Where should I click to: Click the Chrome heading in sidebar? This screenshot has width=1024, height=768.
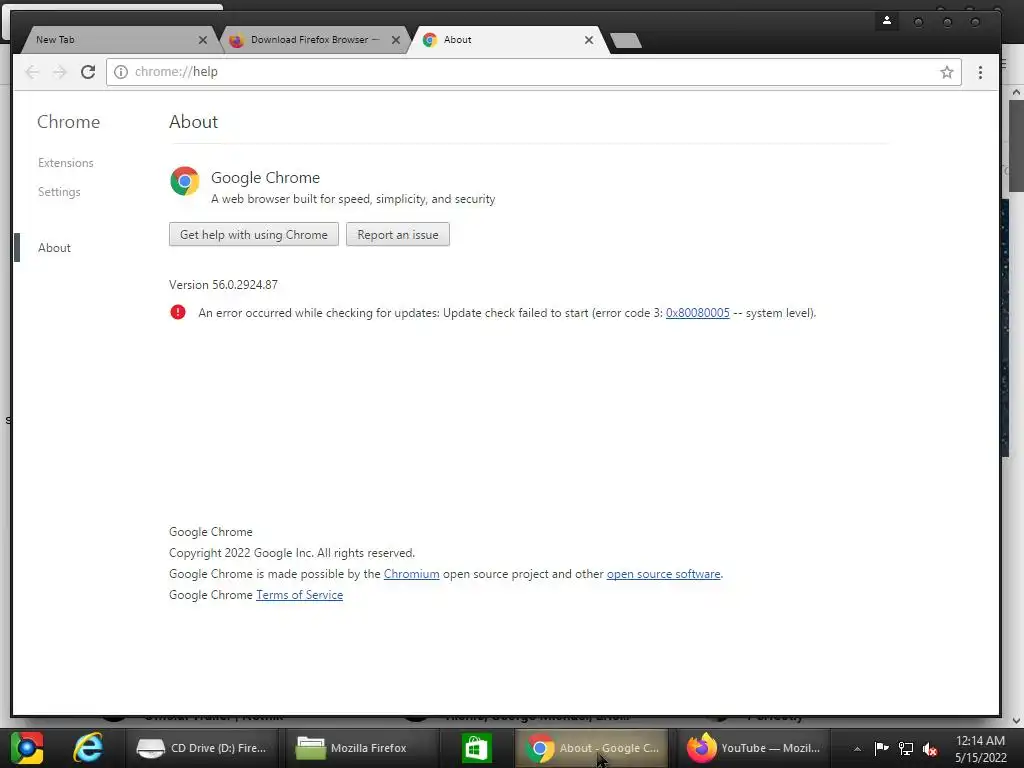(69, 121)
